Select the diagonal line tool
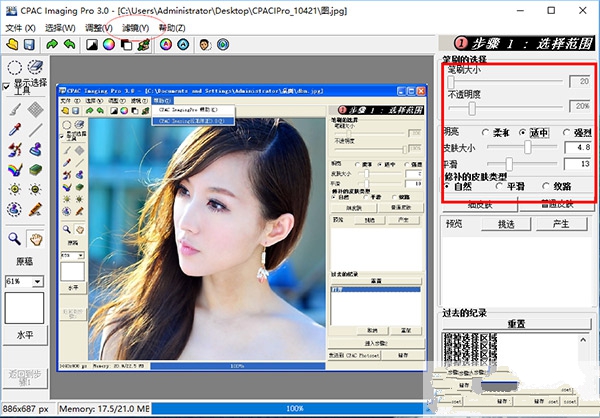Viewport: 600px width, 418px height. coord(35,130)
